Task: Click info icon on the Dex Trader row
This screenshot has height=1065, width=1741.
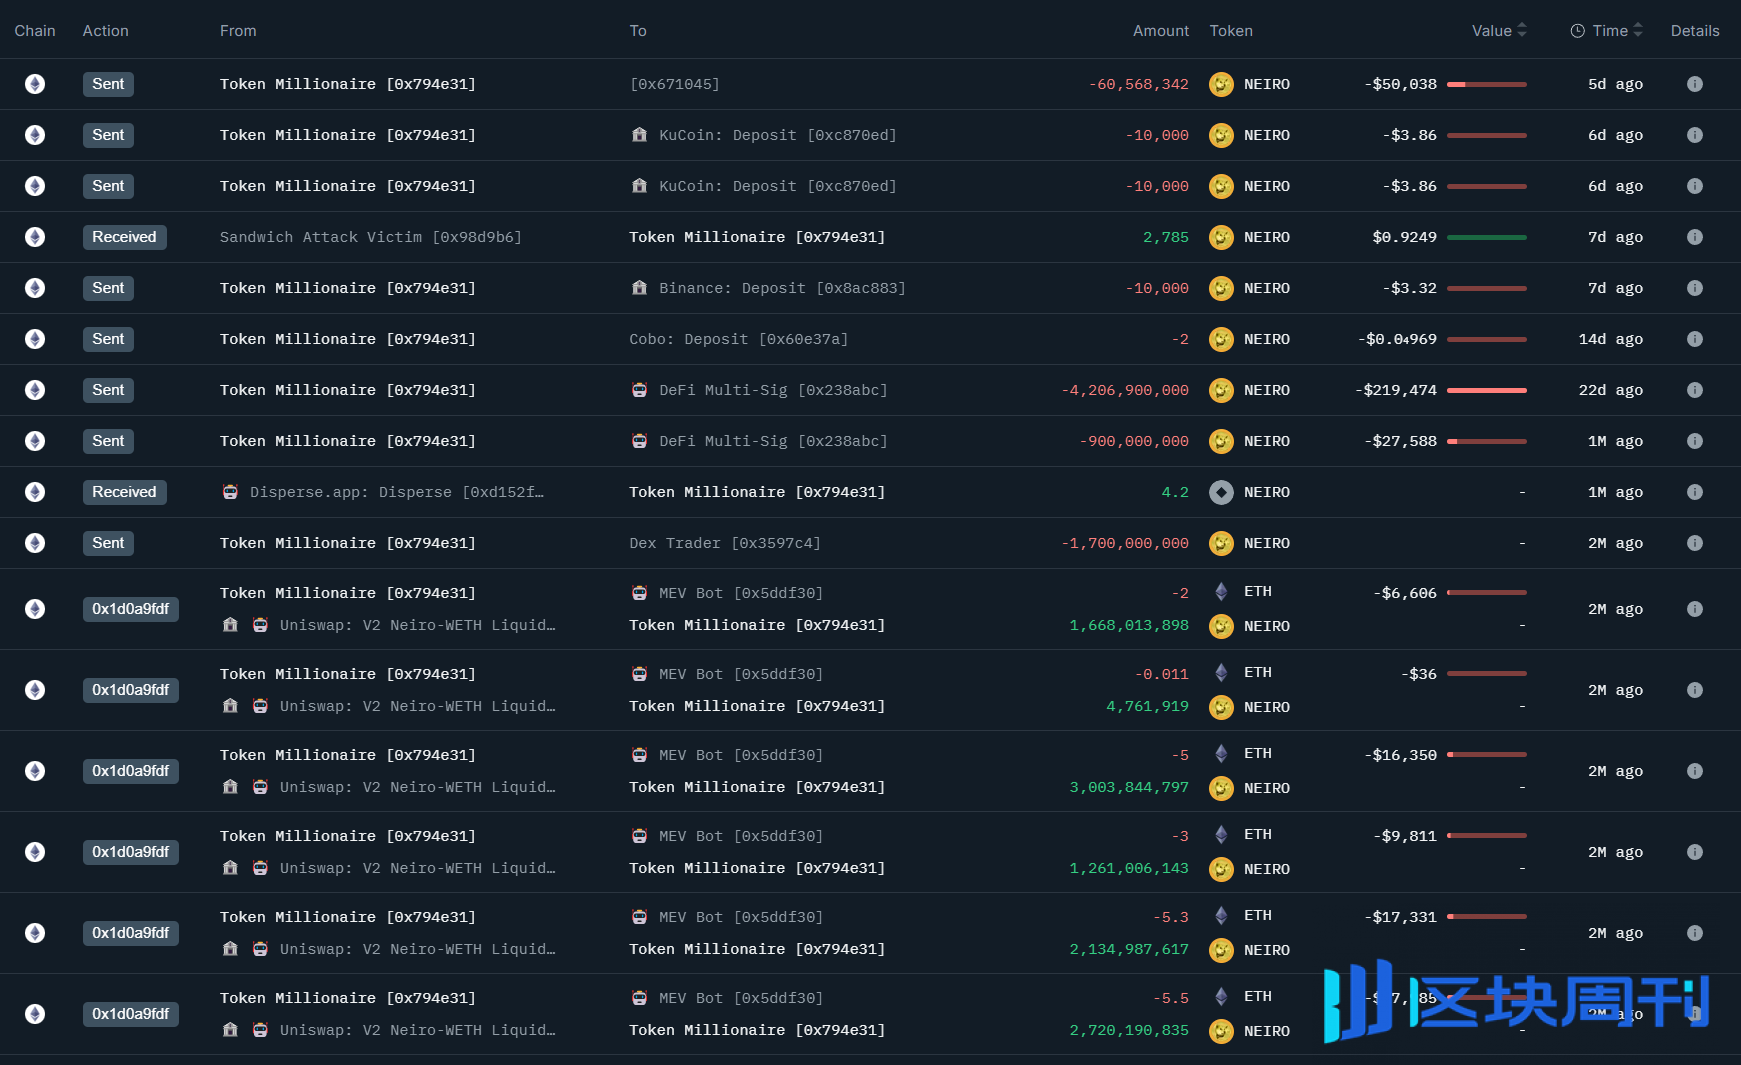Action: [x=1694, y=543]
